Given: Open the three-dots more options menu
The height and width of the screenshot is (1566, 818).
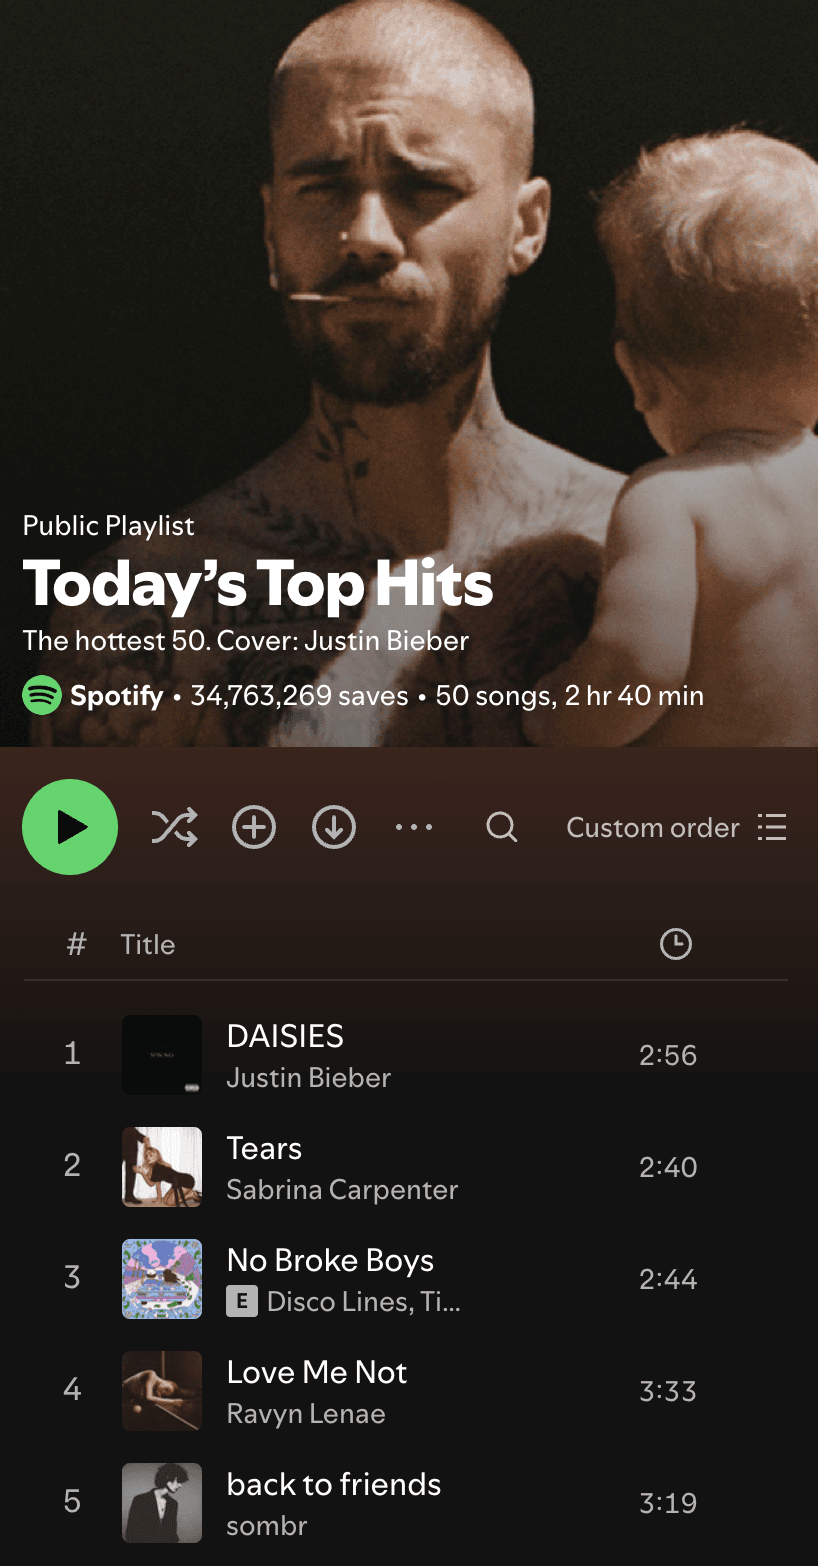Looking at the screenshot, I should [414, 828].
